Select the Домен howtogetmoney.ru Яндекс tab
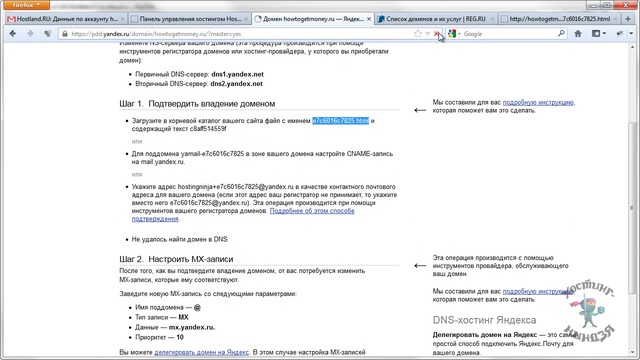This screenshot has width=640, height=360. (312, 19)
